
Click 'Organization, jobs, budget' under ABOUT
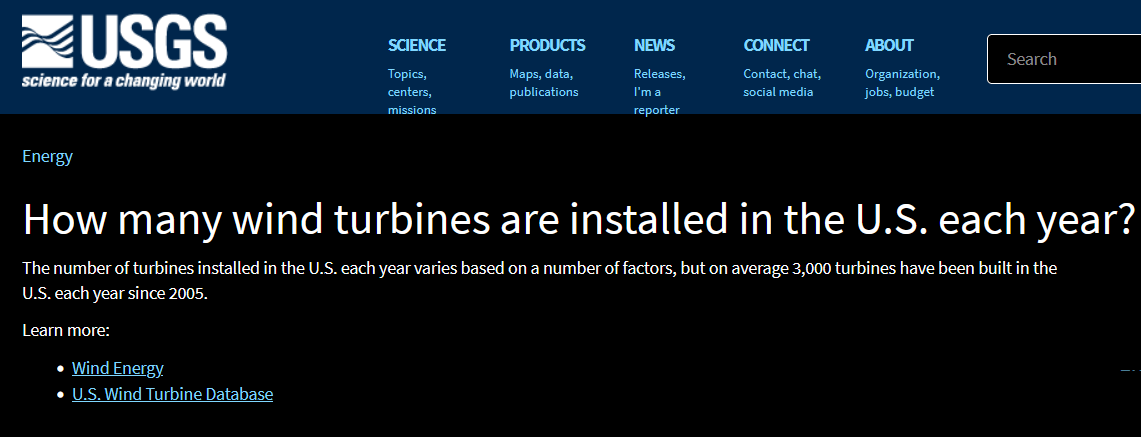902,83
